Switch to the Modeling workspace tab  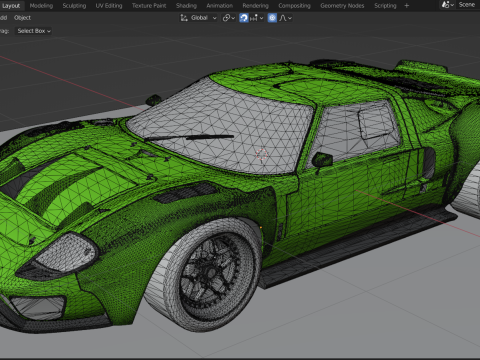pos(41,6)
